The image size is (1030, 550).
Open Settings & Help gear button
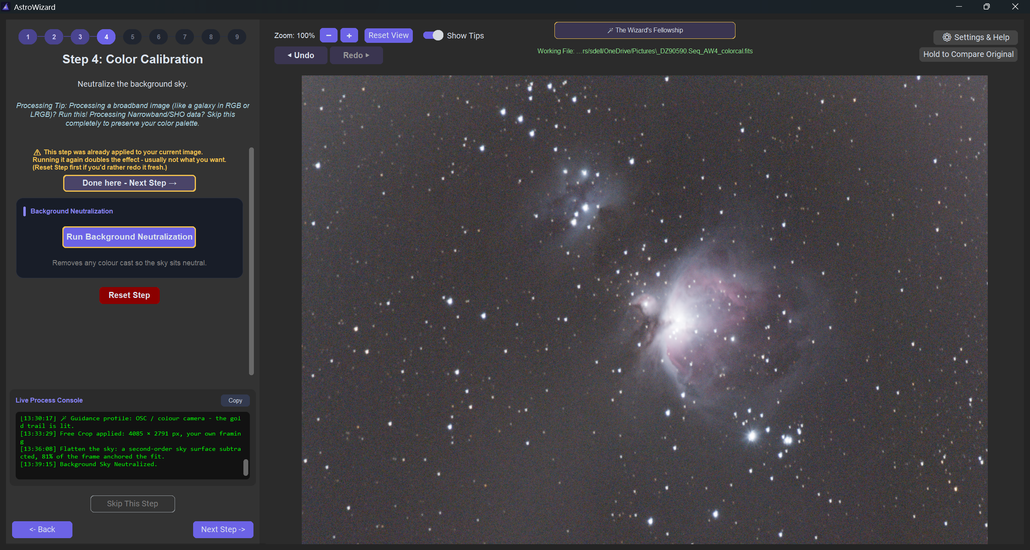[975, 37]
